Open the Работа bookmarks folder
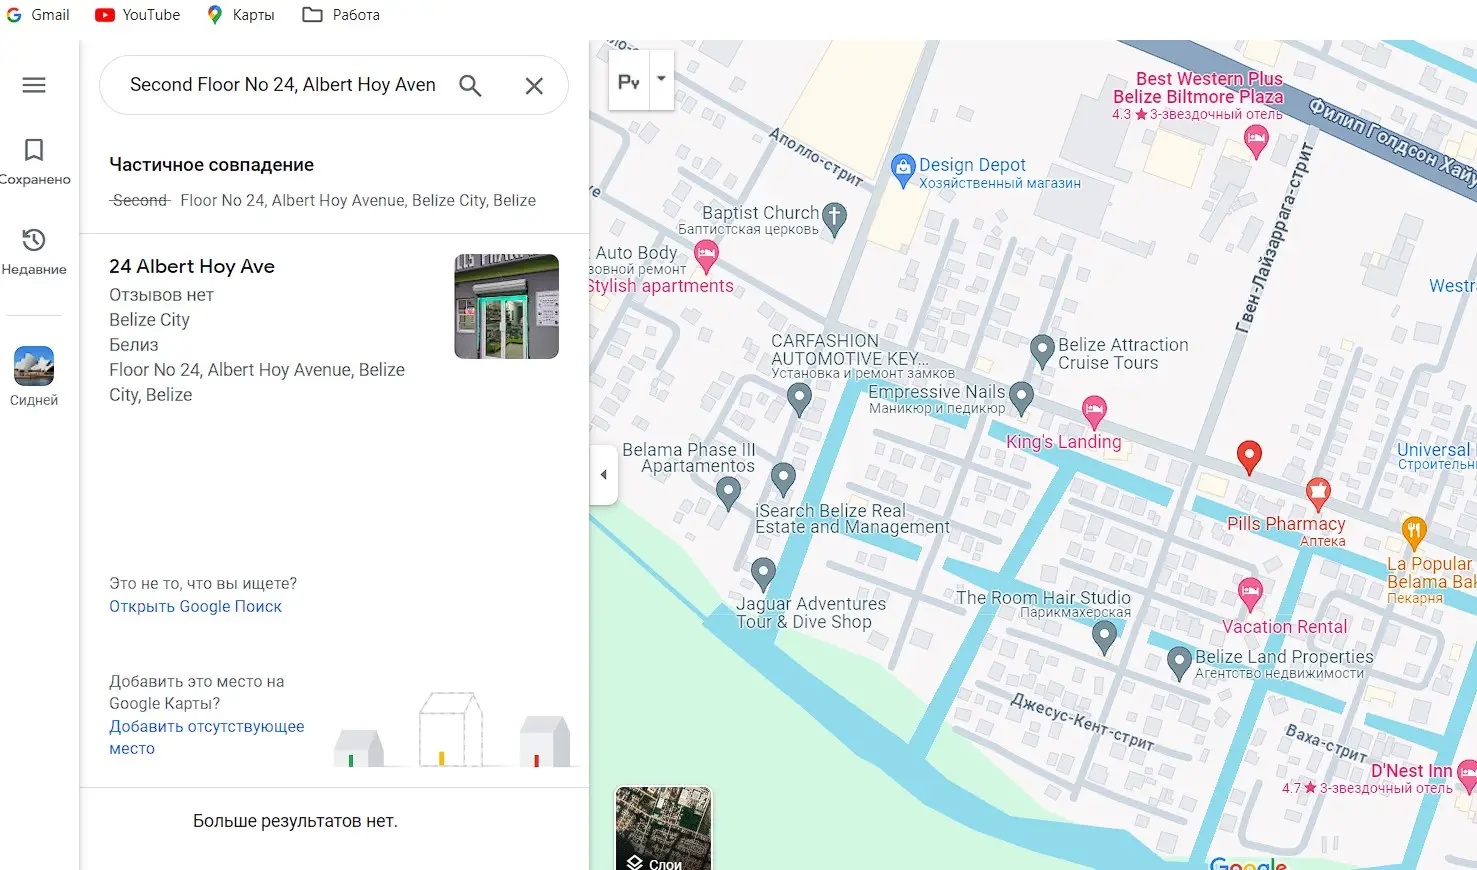 coord(341,15)
